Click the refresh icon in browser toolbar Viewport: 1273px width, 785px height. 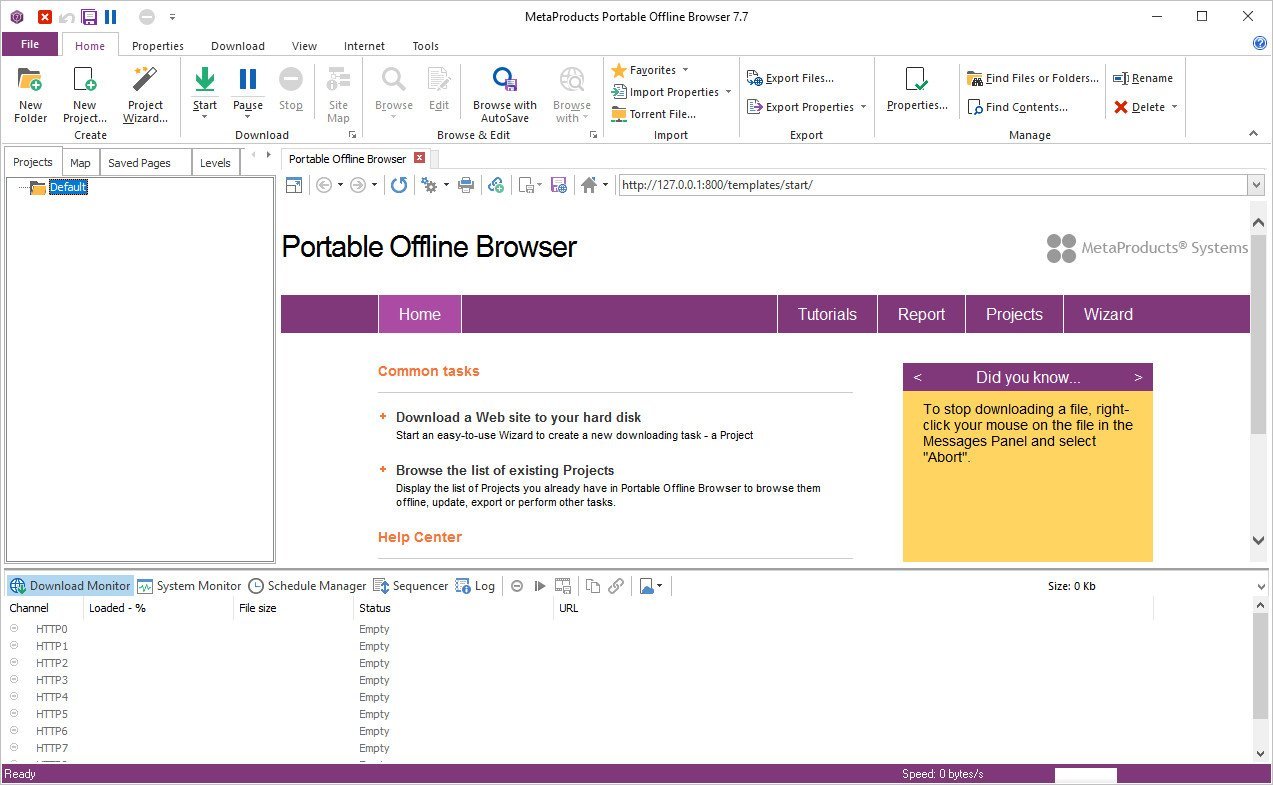399,185
